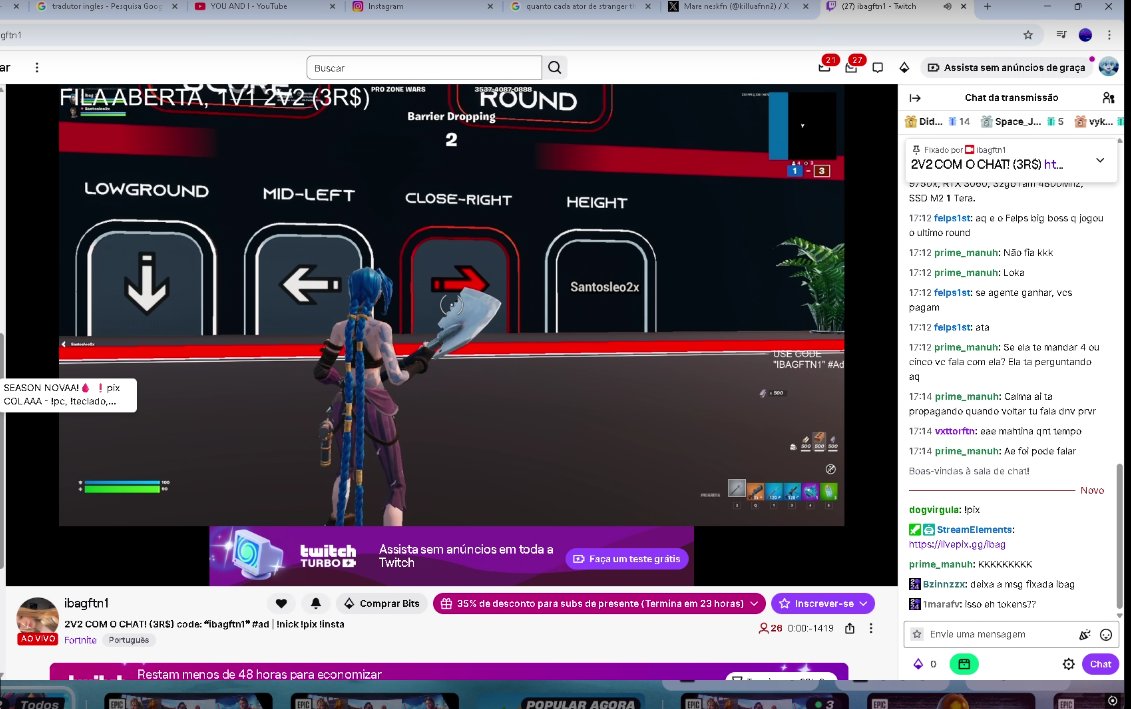
Task: Open the three-dot menu in Twitch top nav
Action: coord(37,67)
